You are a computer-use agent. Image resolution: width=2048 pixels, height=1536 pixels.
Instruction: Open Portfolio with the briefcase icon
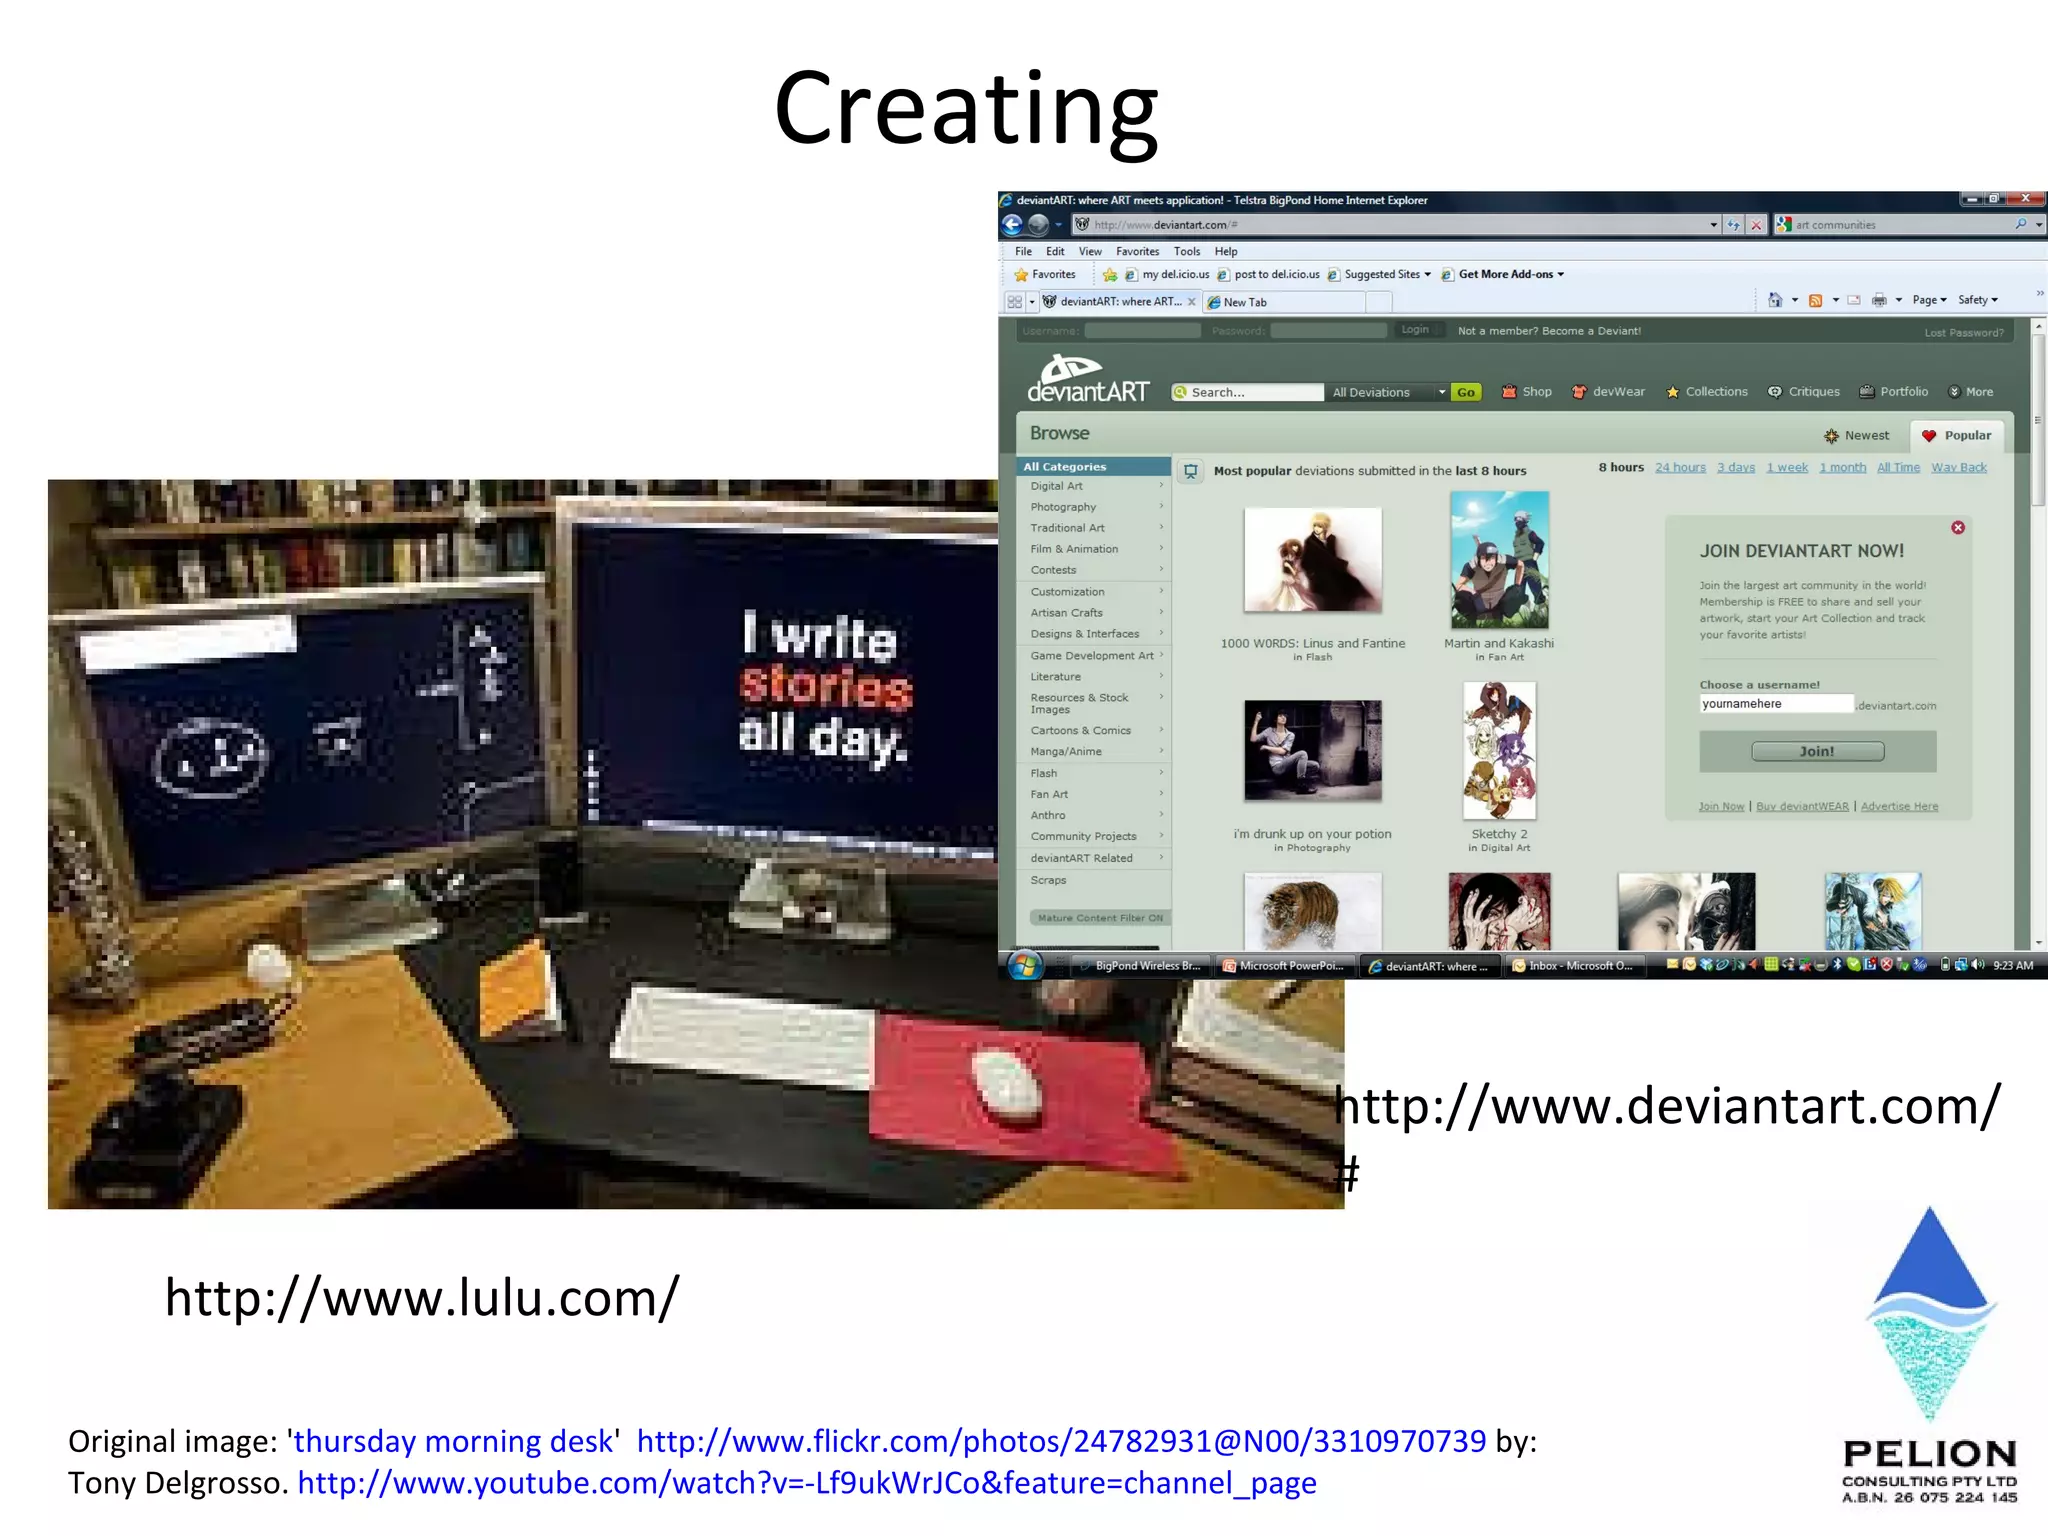click(x=1894, y=392)
